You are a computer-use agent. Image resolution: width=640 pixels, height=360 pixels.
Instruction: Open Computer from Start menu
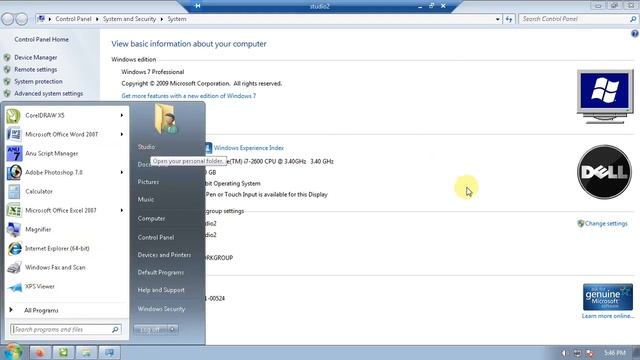click(151, 218)
